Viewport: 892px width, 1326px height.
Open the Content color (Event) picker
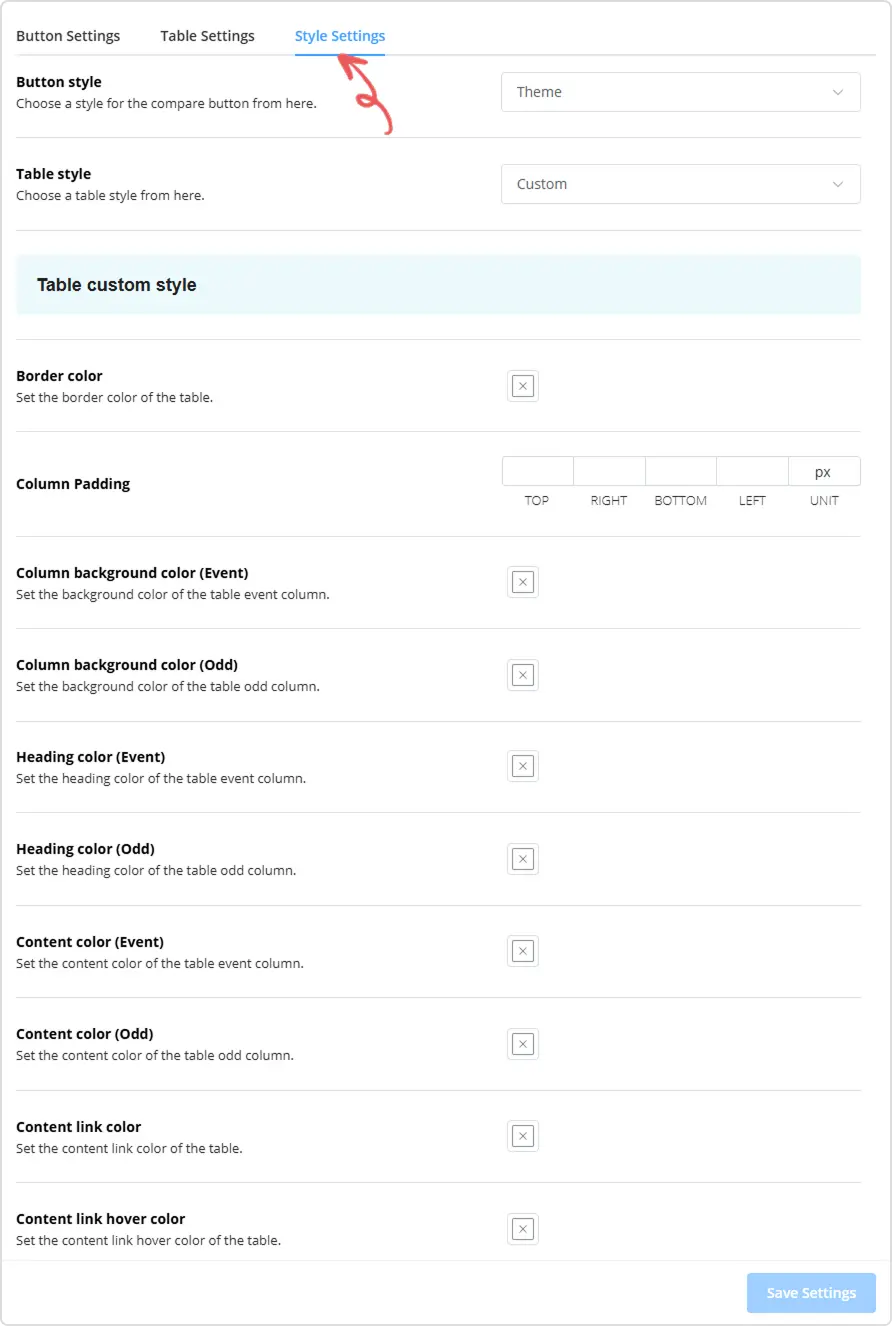522,951
